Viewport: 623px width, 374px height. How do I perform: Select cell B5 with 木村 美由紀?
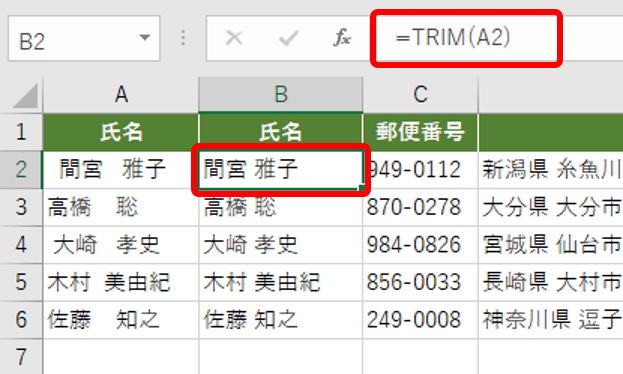tap(281, 282)
